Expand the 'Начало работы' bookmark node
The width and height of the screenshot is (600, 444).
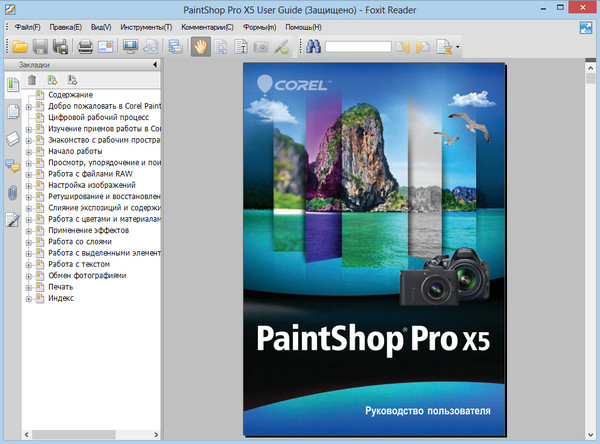tap(29, 152)
